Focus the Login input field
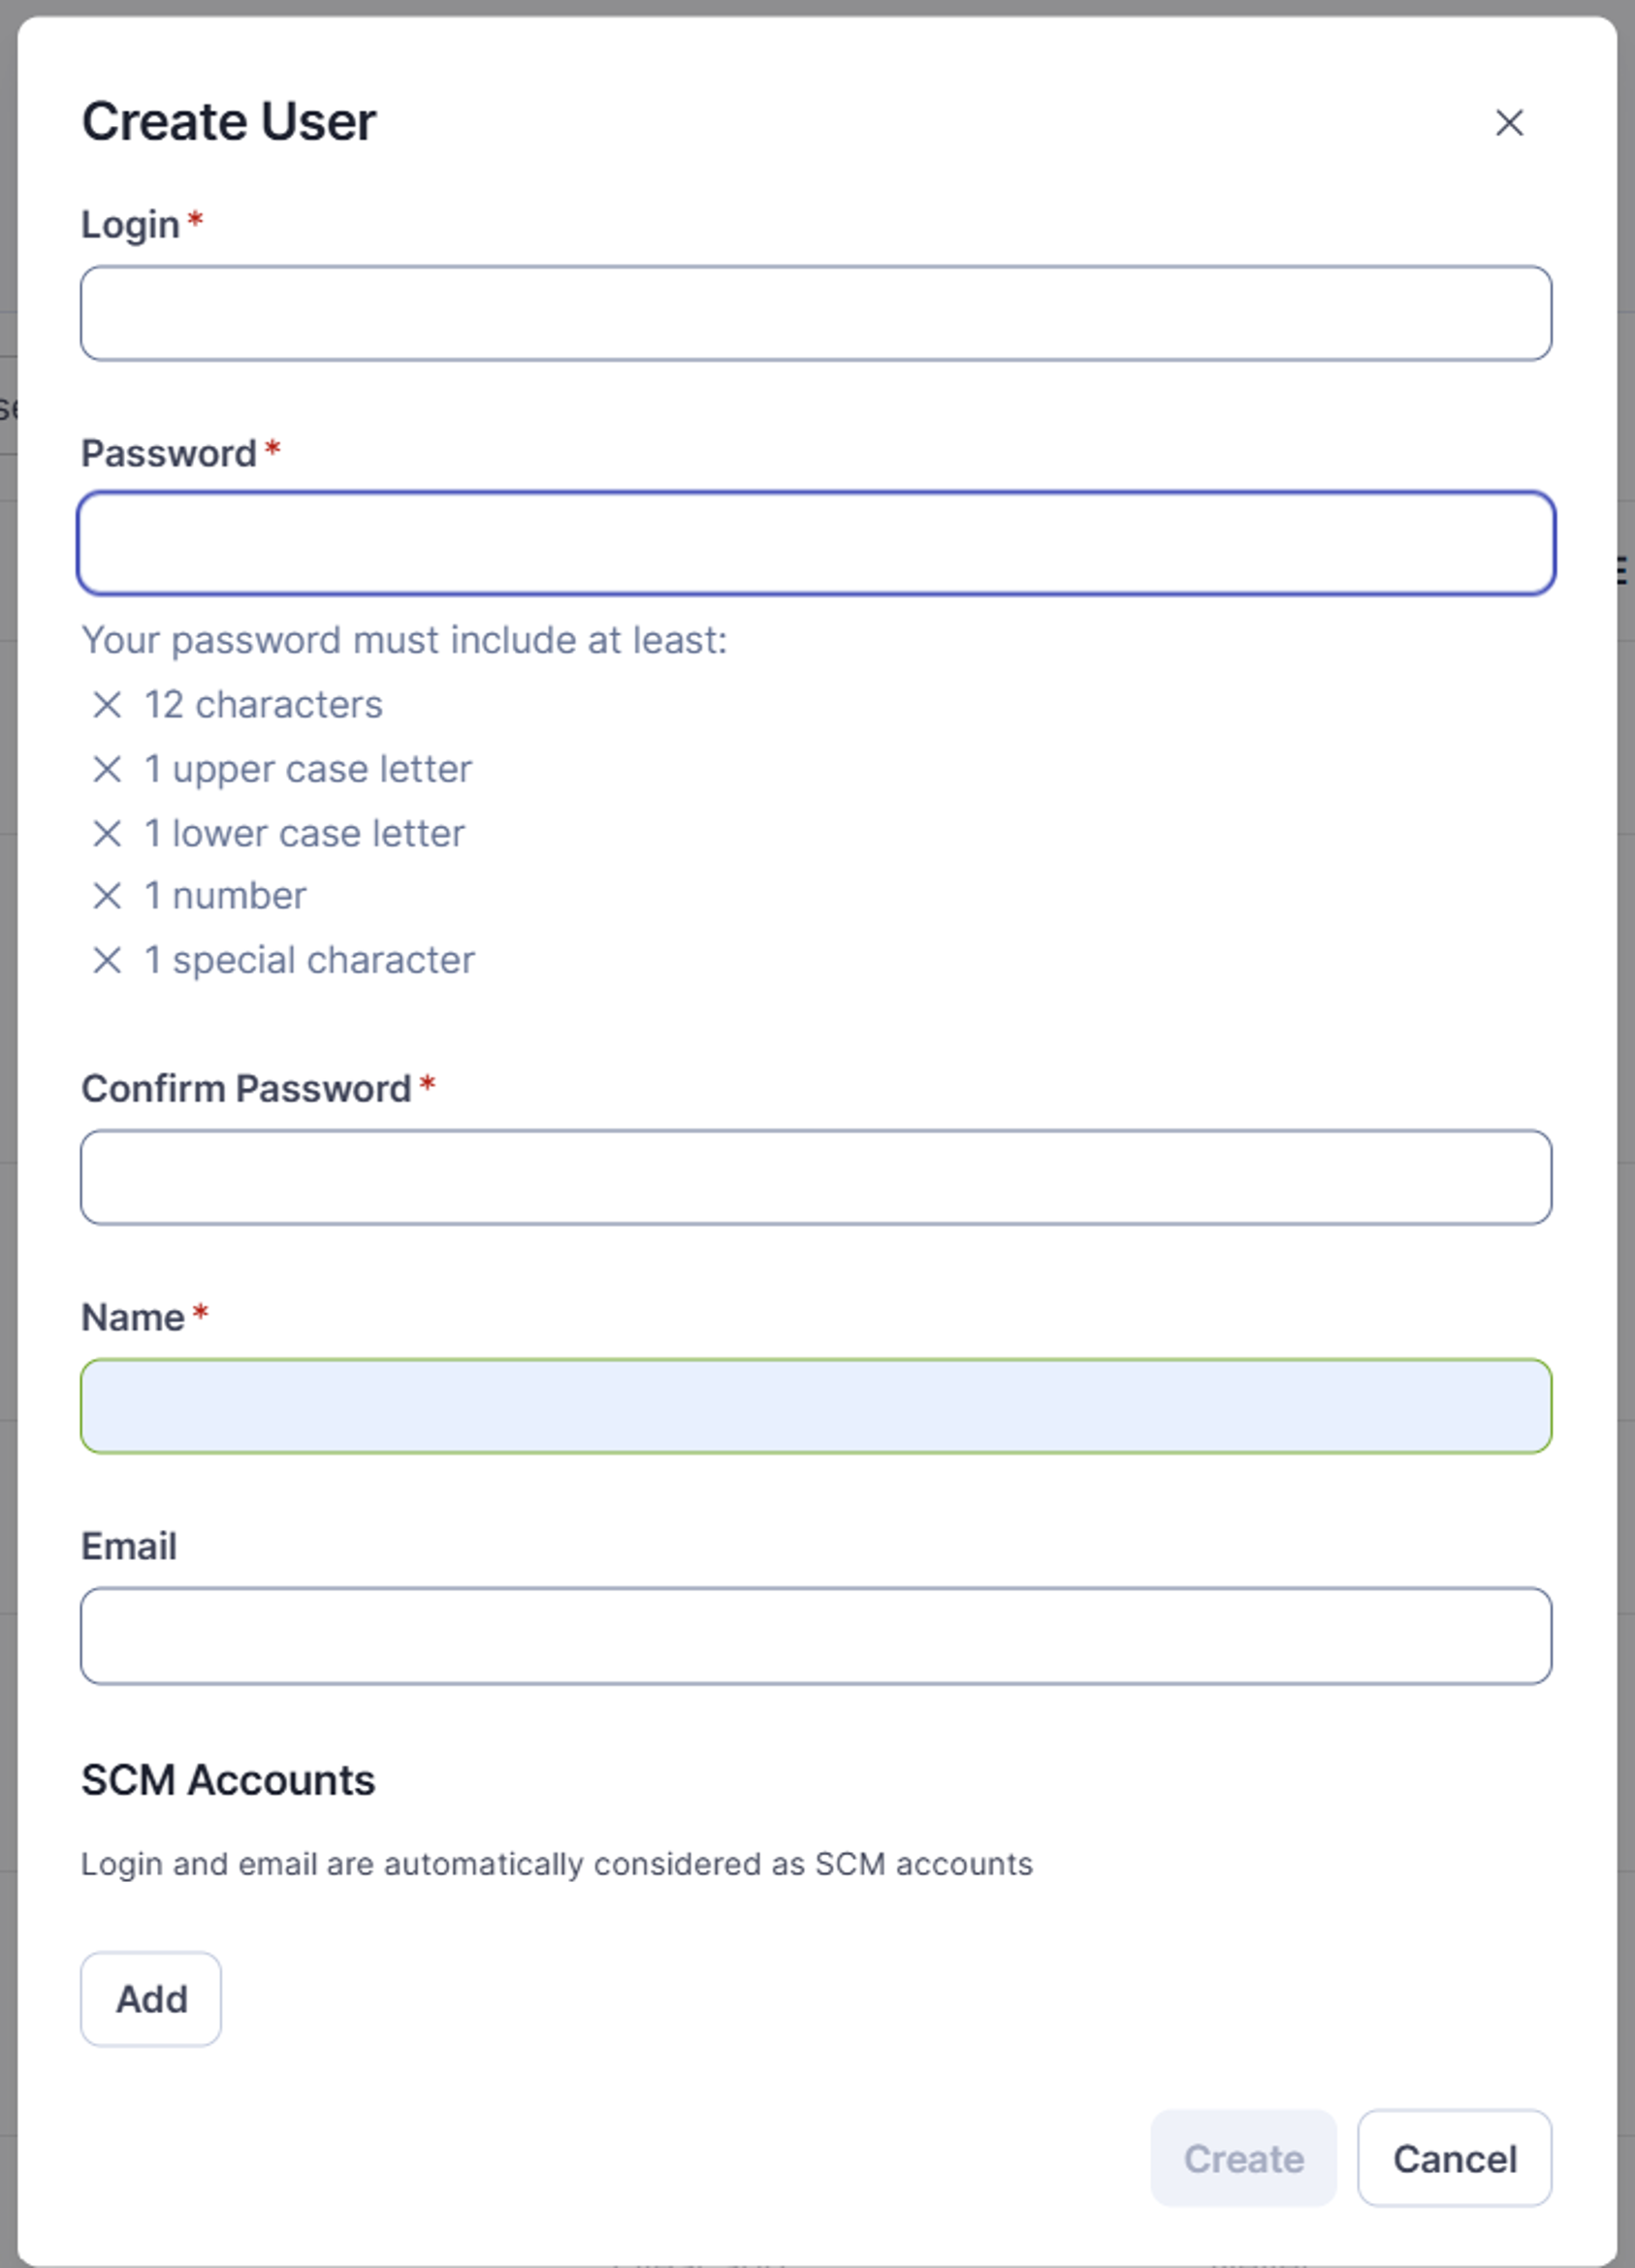 click(x=816, y=313)
